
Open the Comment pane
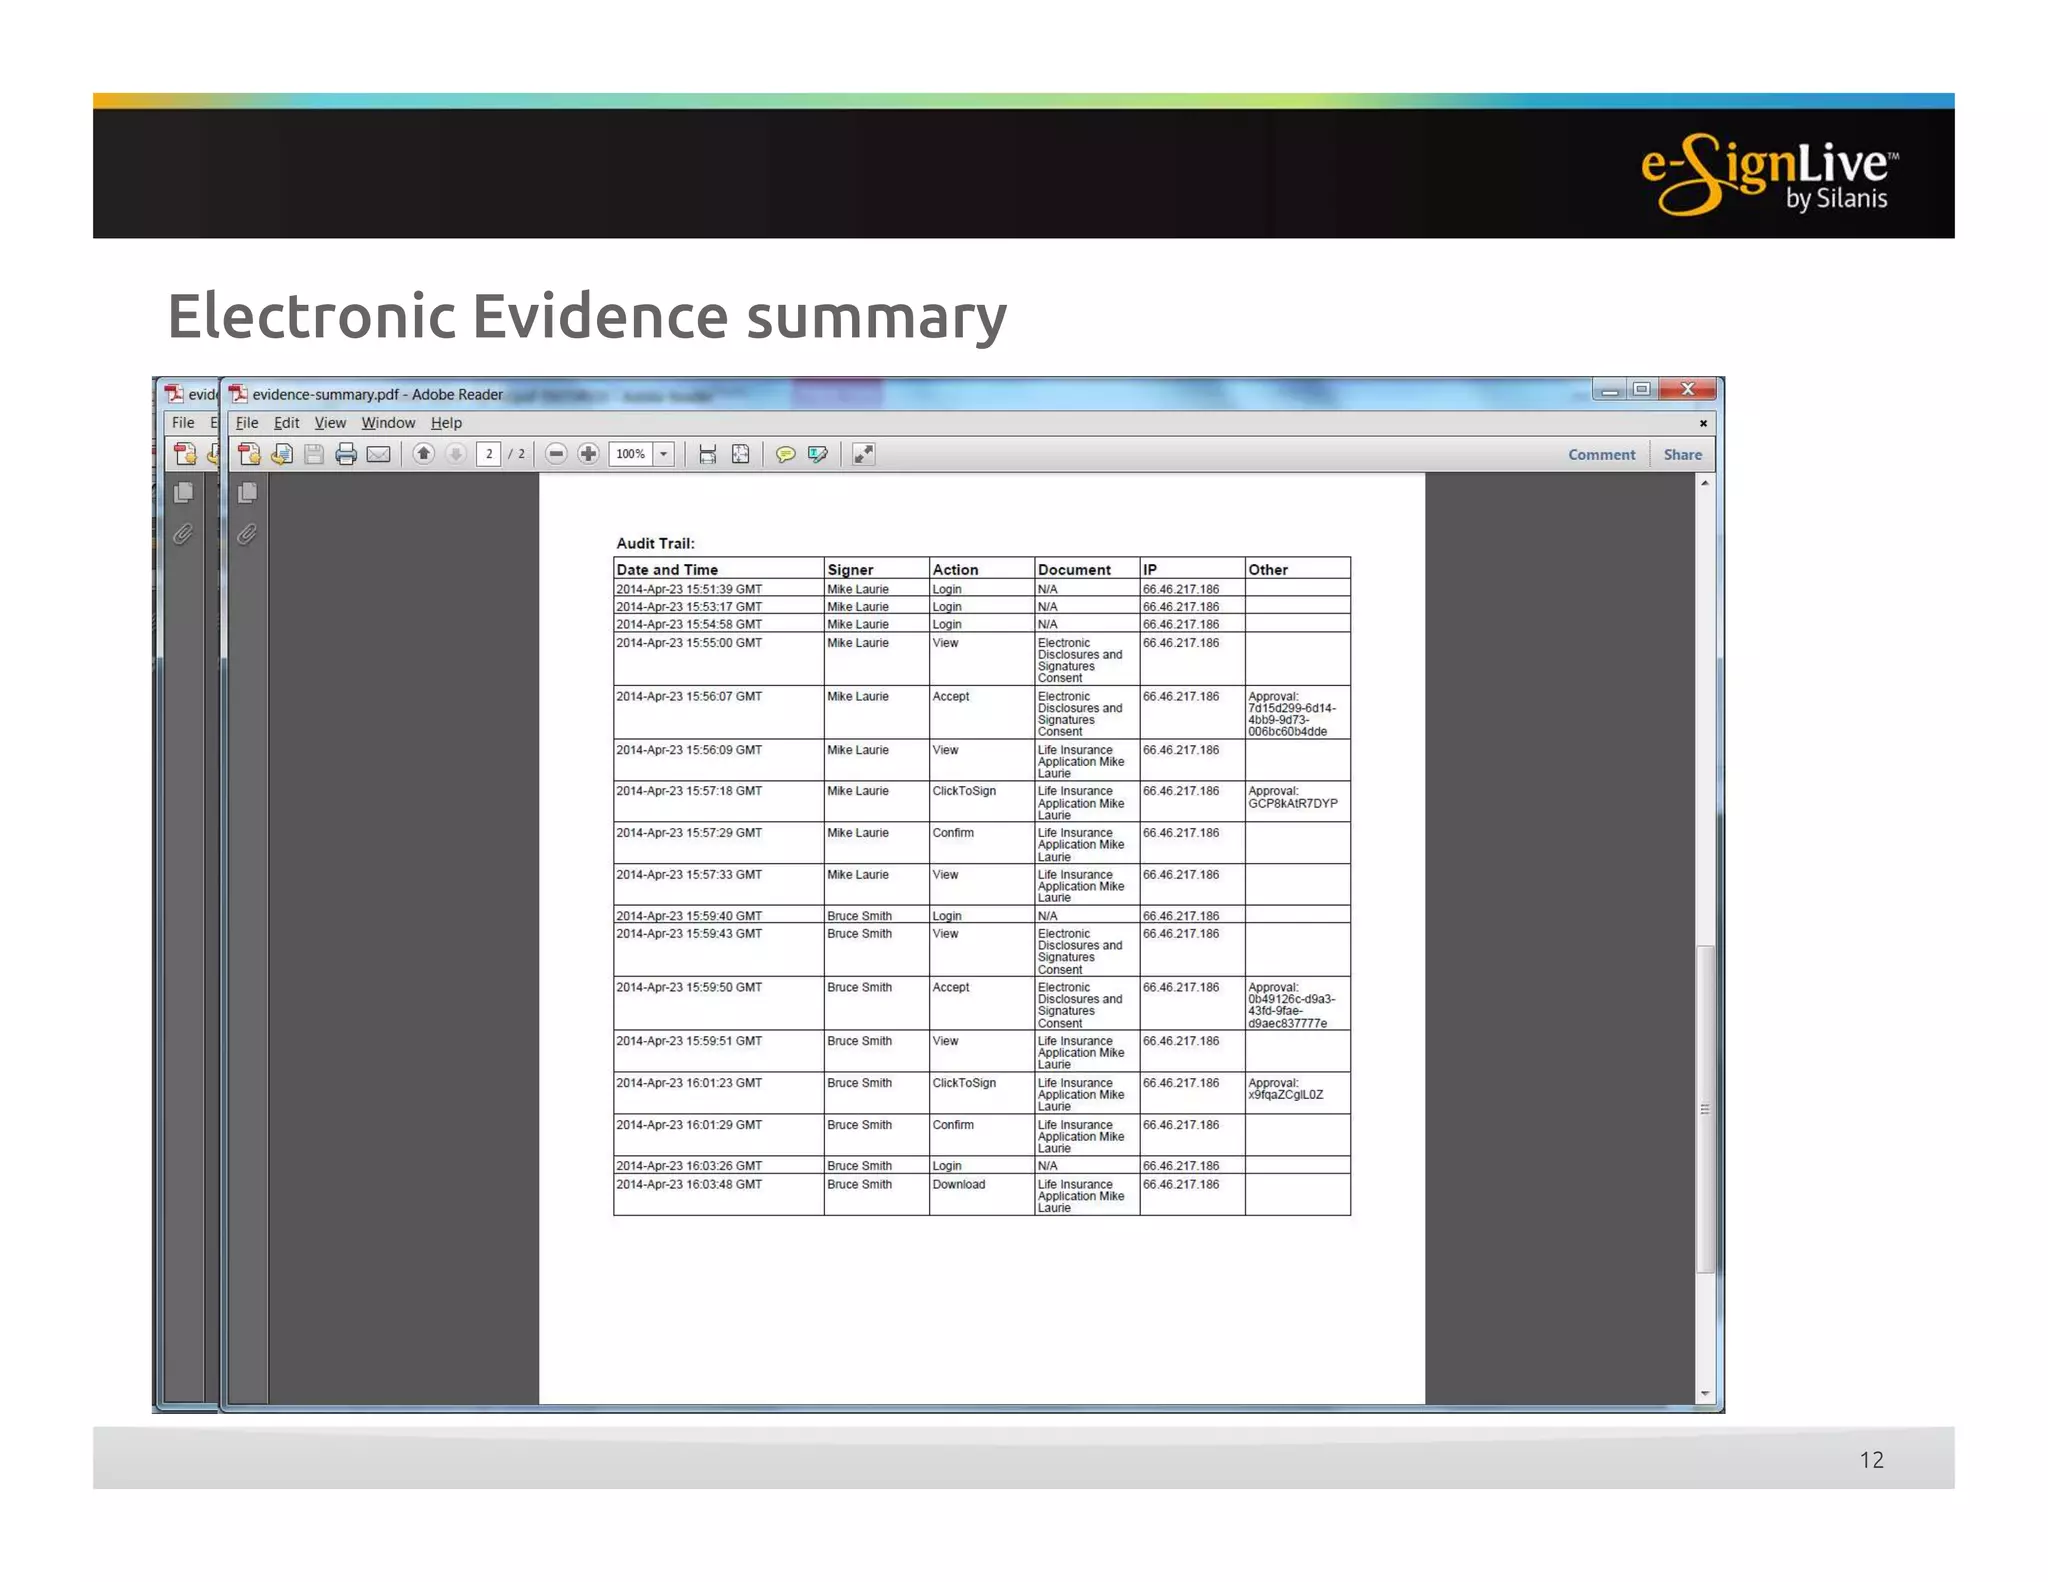tap(1601, 455)
